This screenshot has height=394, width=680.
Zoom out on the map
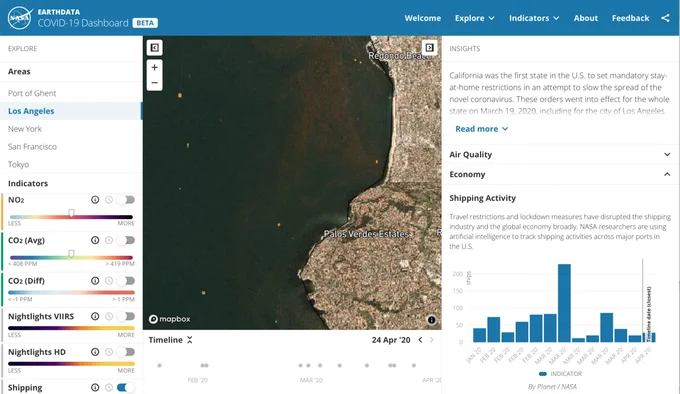tap(155, 82)
